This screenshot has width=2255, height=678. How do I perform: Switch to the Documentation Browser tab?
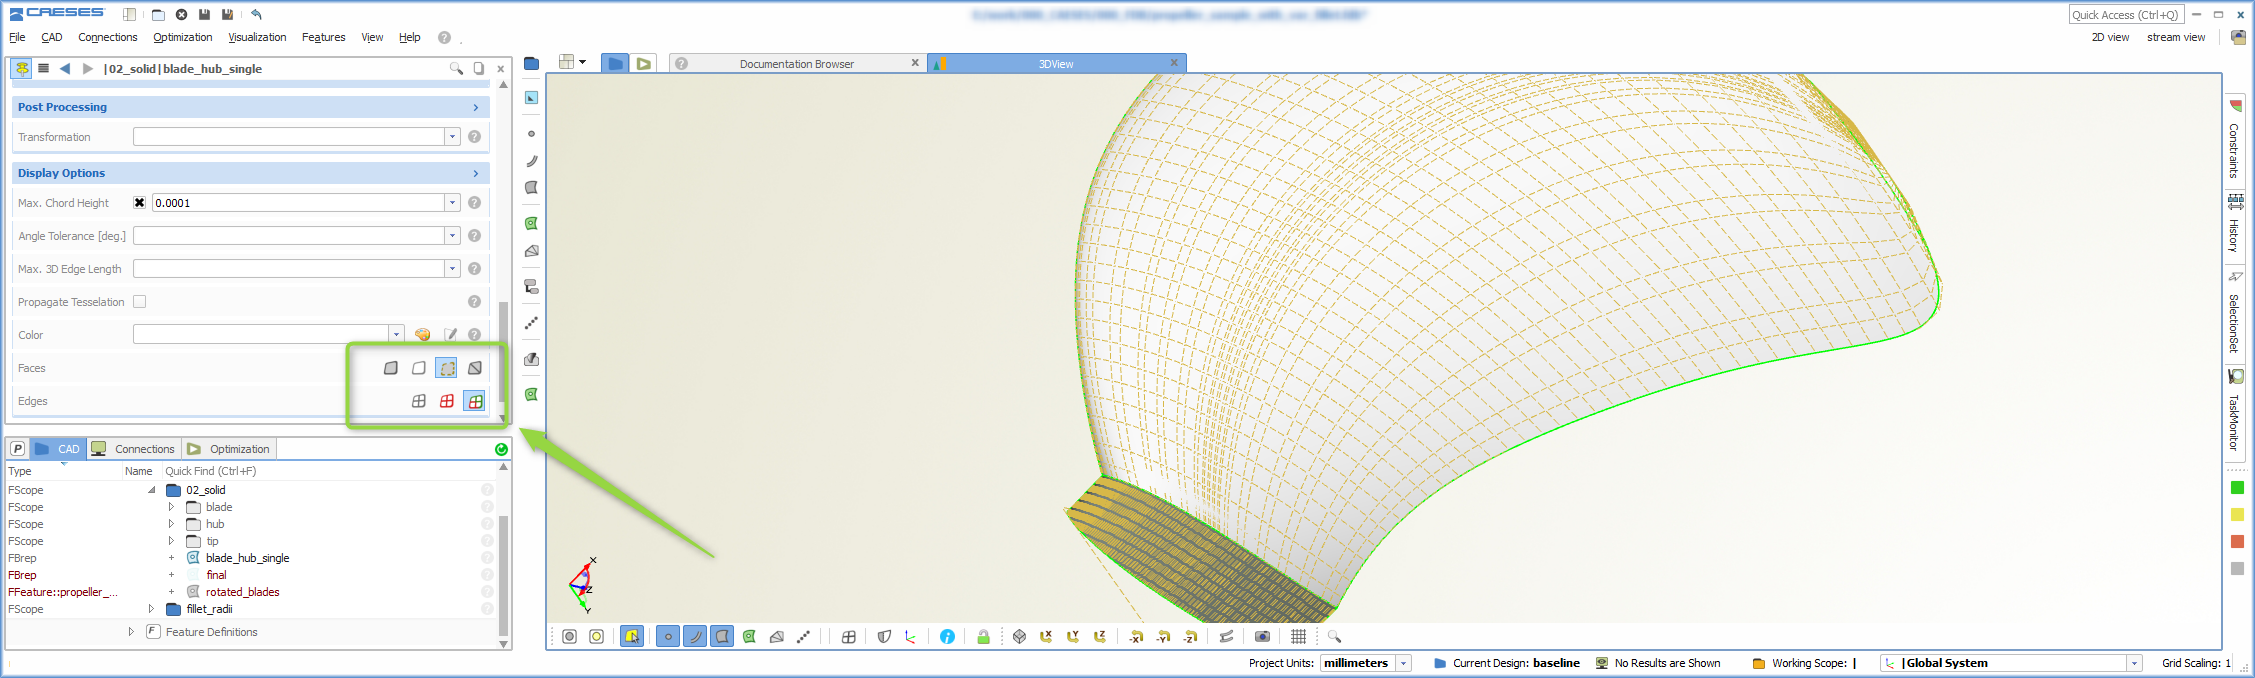point(796,64)
